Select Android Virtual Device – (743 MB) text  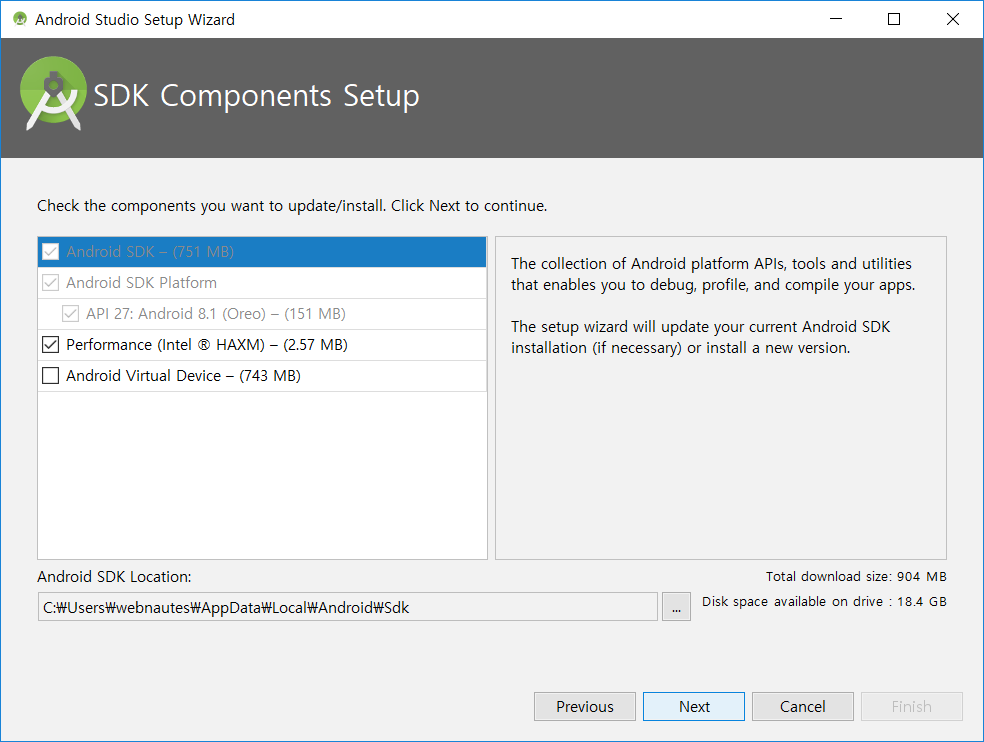(183, 375)
